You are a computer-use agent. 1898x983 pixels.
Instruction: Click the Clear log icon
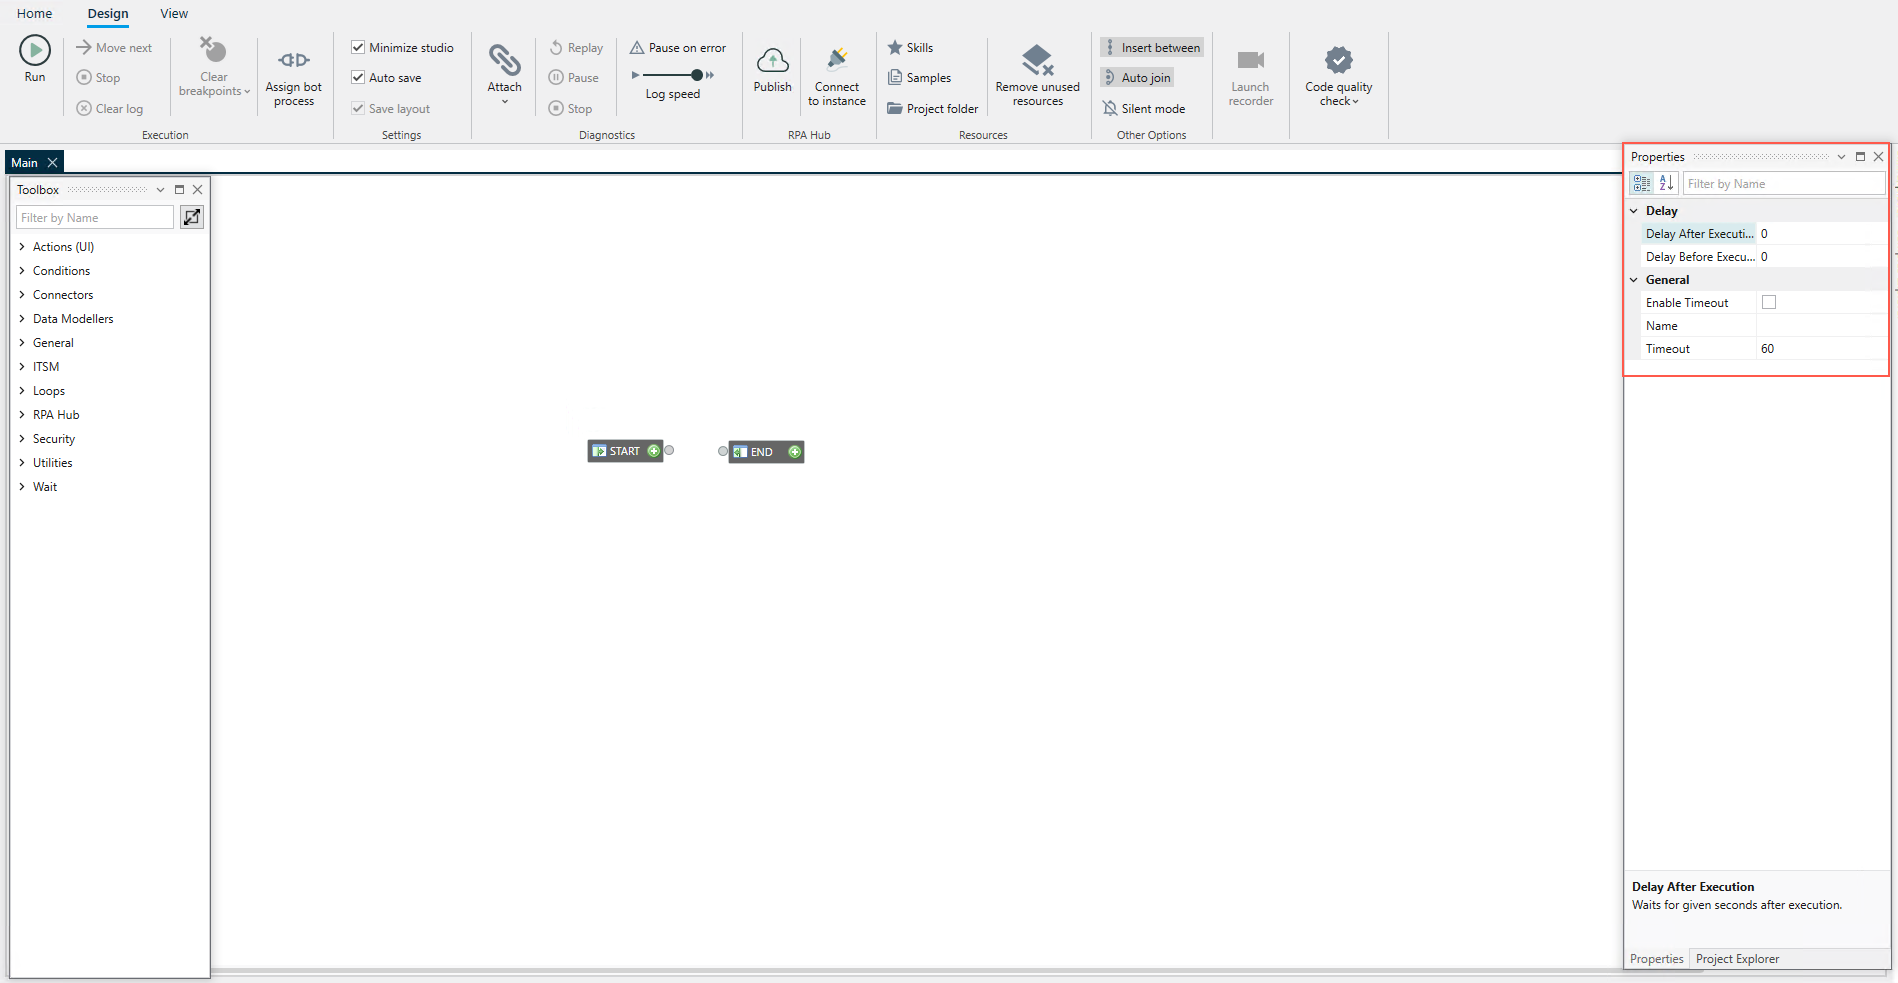tap(84, 108)
